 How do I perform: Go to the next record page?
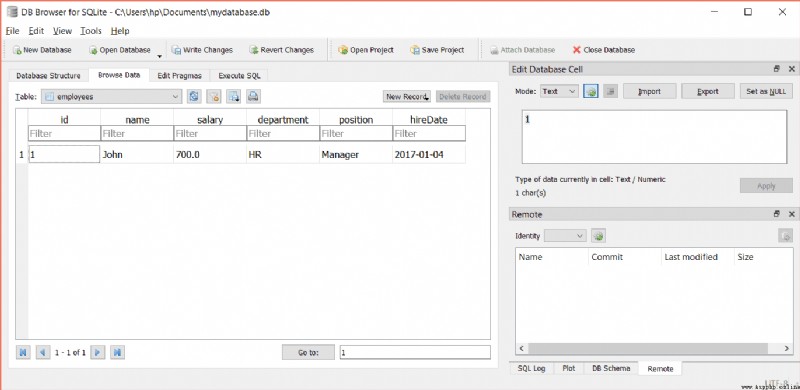pos(98,352)
